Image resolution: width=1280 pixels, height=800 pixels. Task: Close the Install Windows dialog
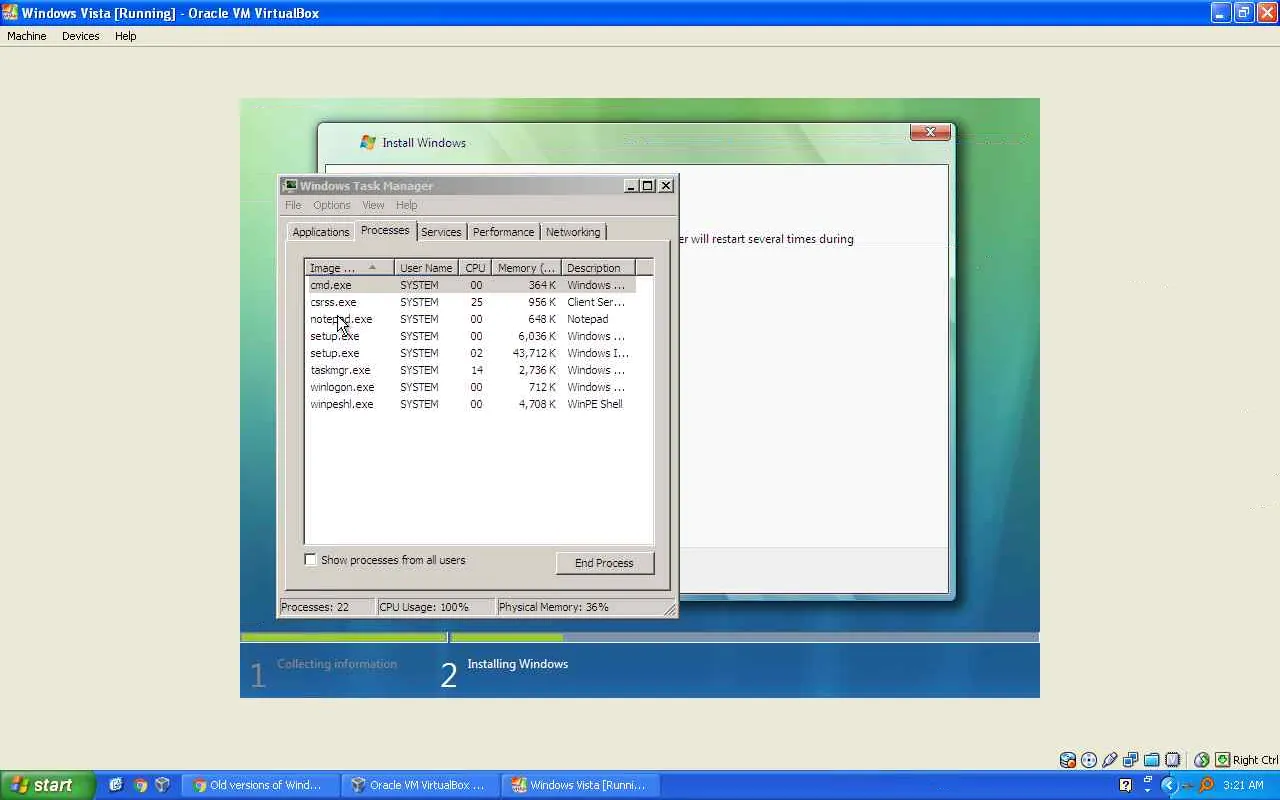(x=930, y=132)
